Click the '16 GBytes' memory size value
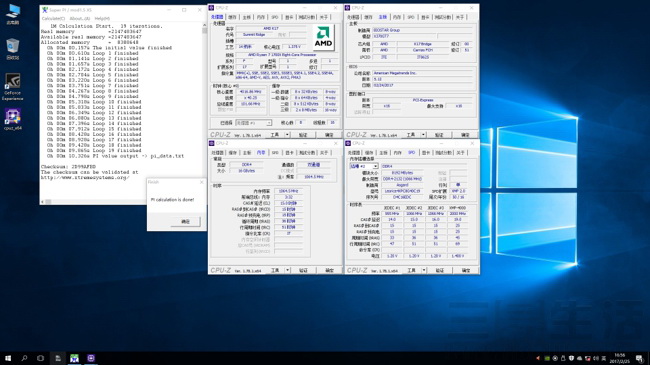 pos(246,170)
